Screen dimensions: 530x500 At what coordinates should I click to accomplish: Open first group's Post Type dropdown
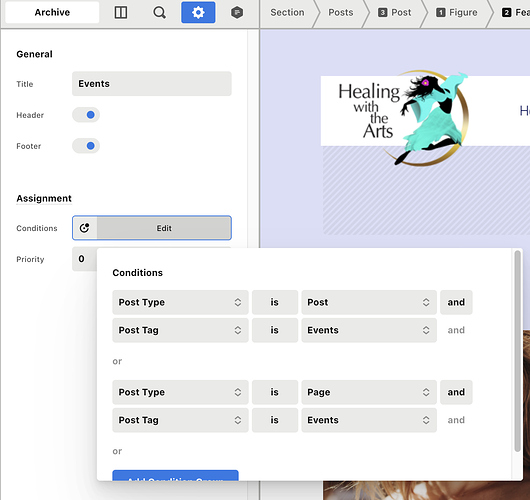[180, 302]
